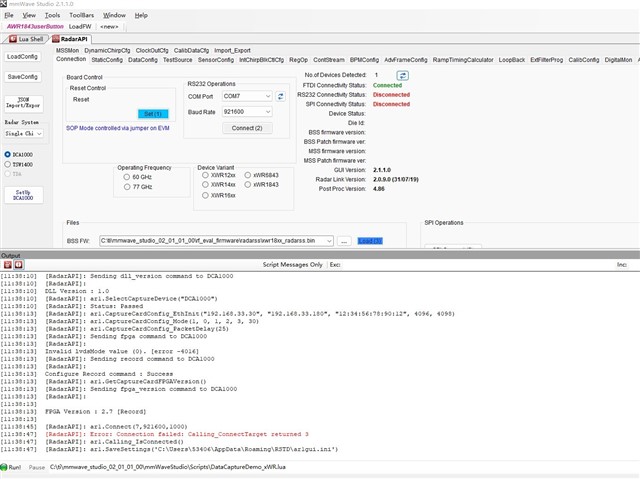Select xWR6843 device variant

click(248, 175)
